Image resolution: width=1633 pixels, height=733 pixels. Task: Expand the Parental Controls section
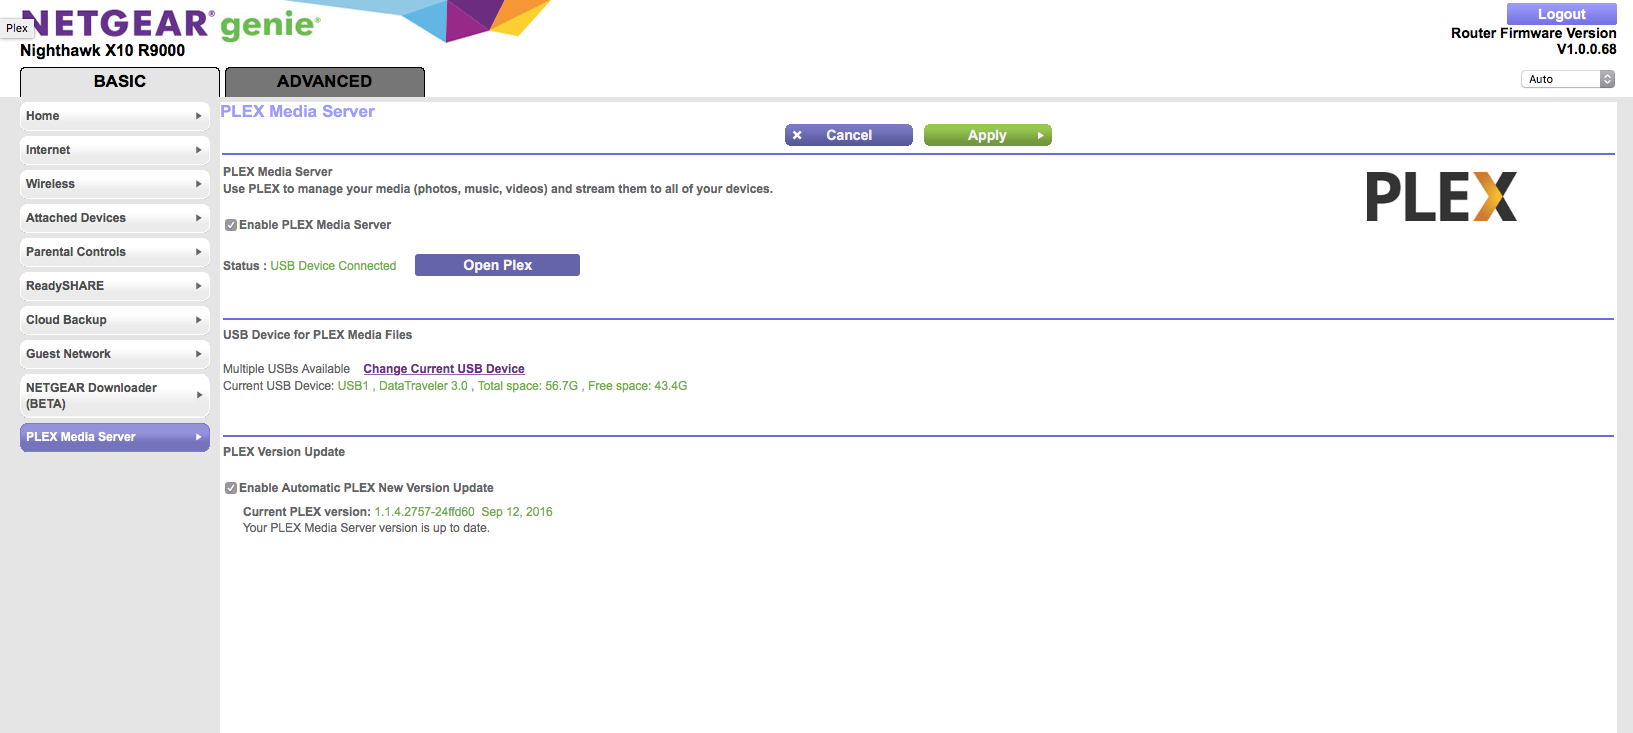coord(114,252)
